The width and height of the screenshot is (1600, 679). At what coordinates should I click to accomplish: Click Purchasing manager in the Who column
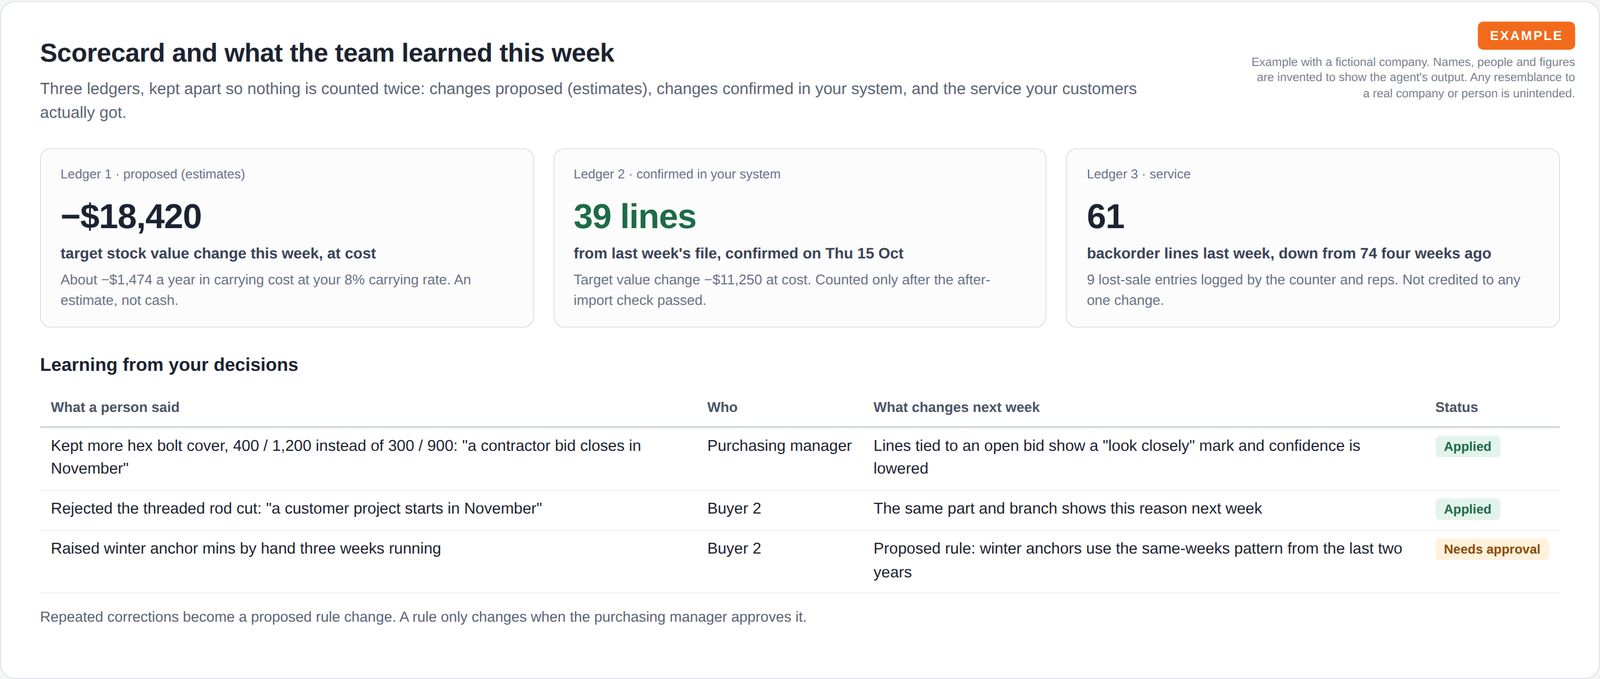pyautogui.click(x=779, y=446)
